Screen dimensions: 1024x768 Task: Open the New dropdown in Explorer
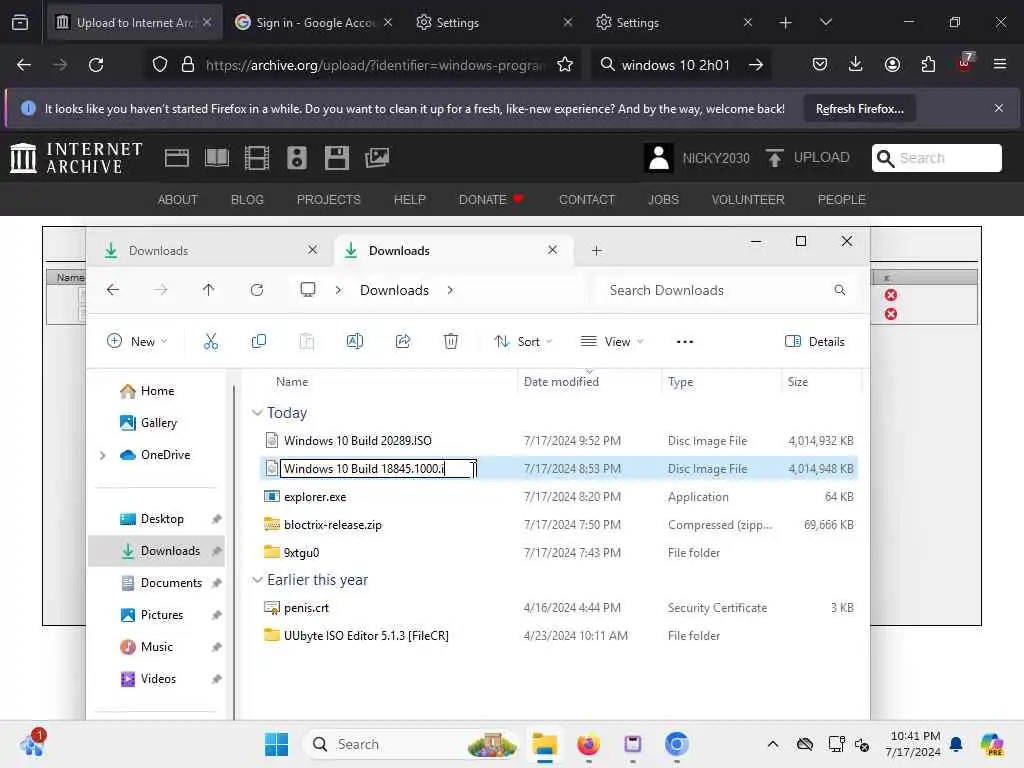(x=137, y=342)
